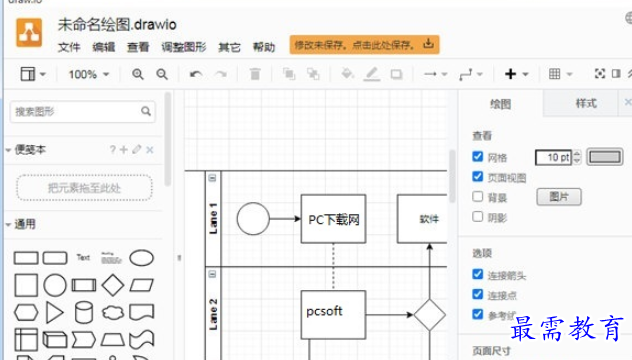Toggle the 连接箭头 checkbox
This screenshot has height=360, width=632.
[478, 275]
